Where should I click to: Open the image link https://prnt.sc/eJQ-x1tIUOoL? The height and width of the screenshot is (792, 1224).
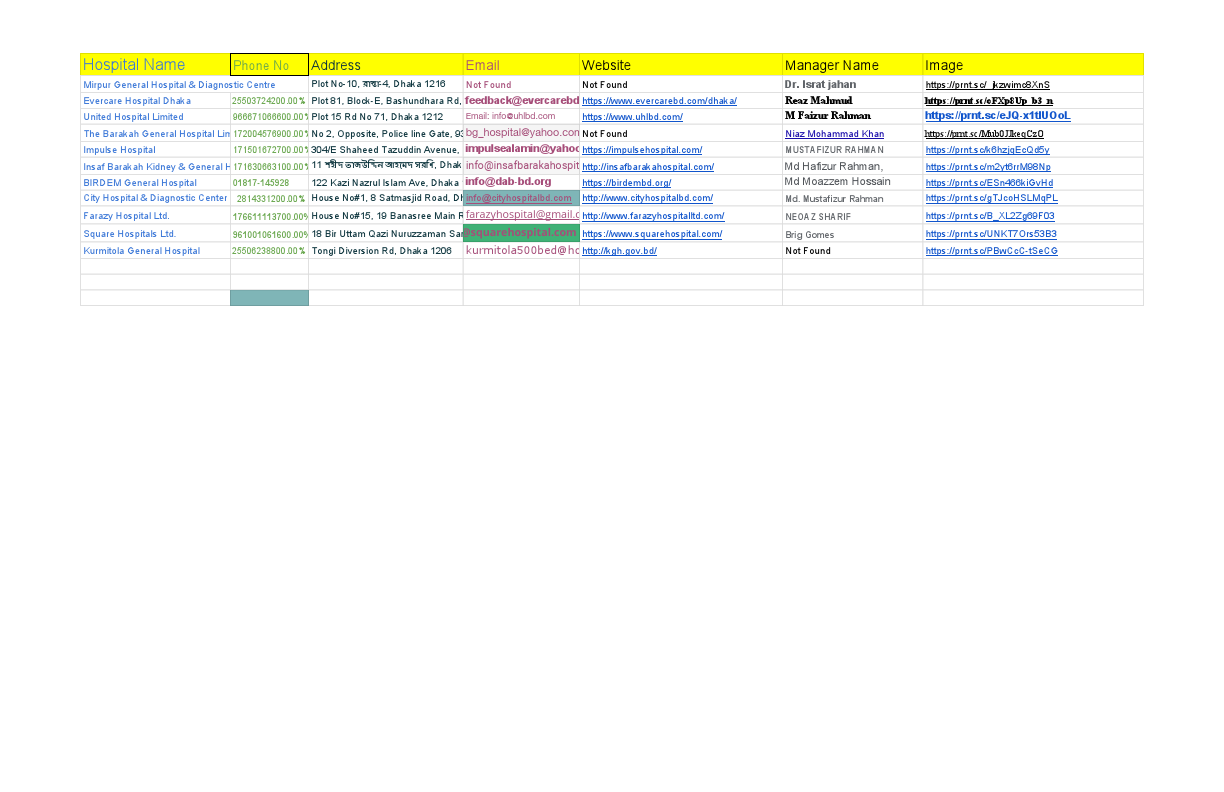[996, 115]
